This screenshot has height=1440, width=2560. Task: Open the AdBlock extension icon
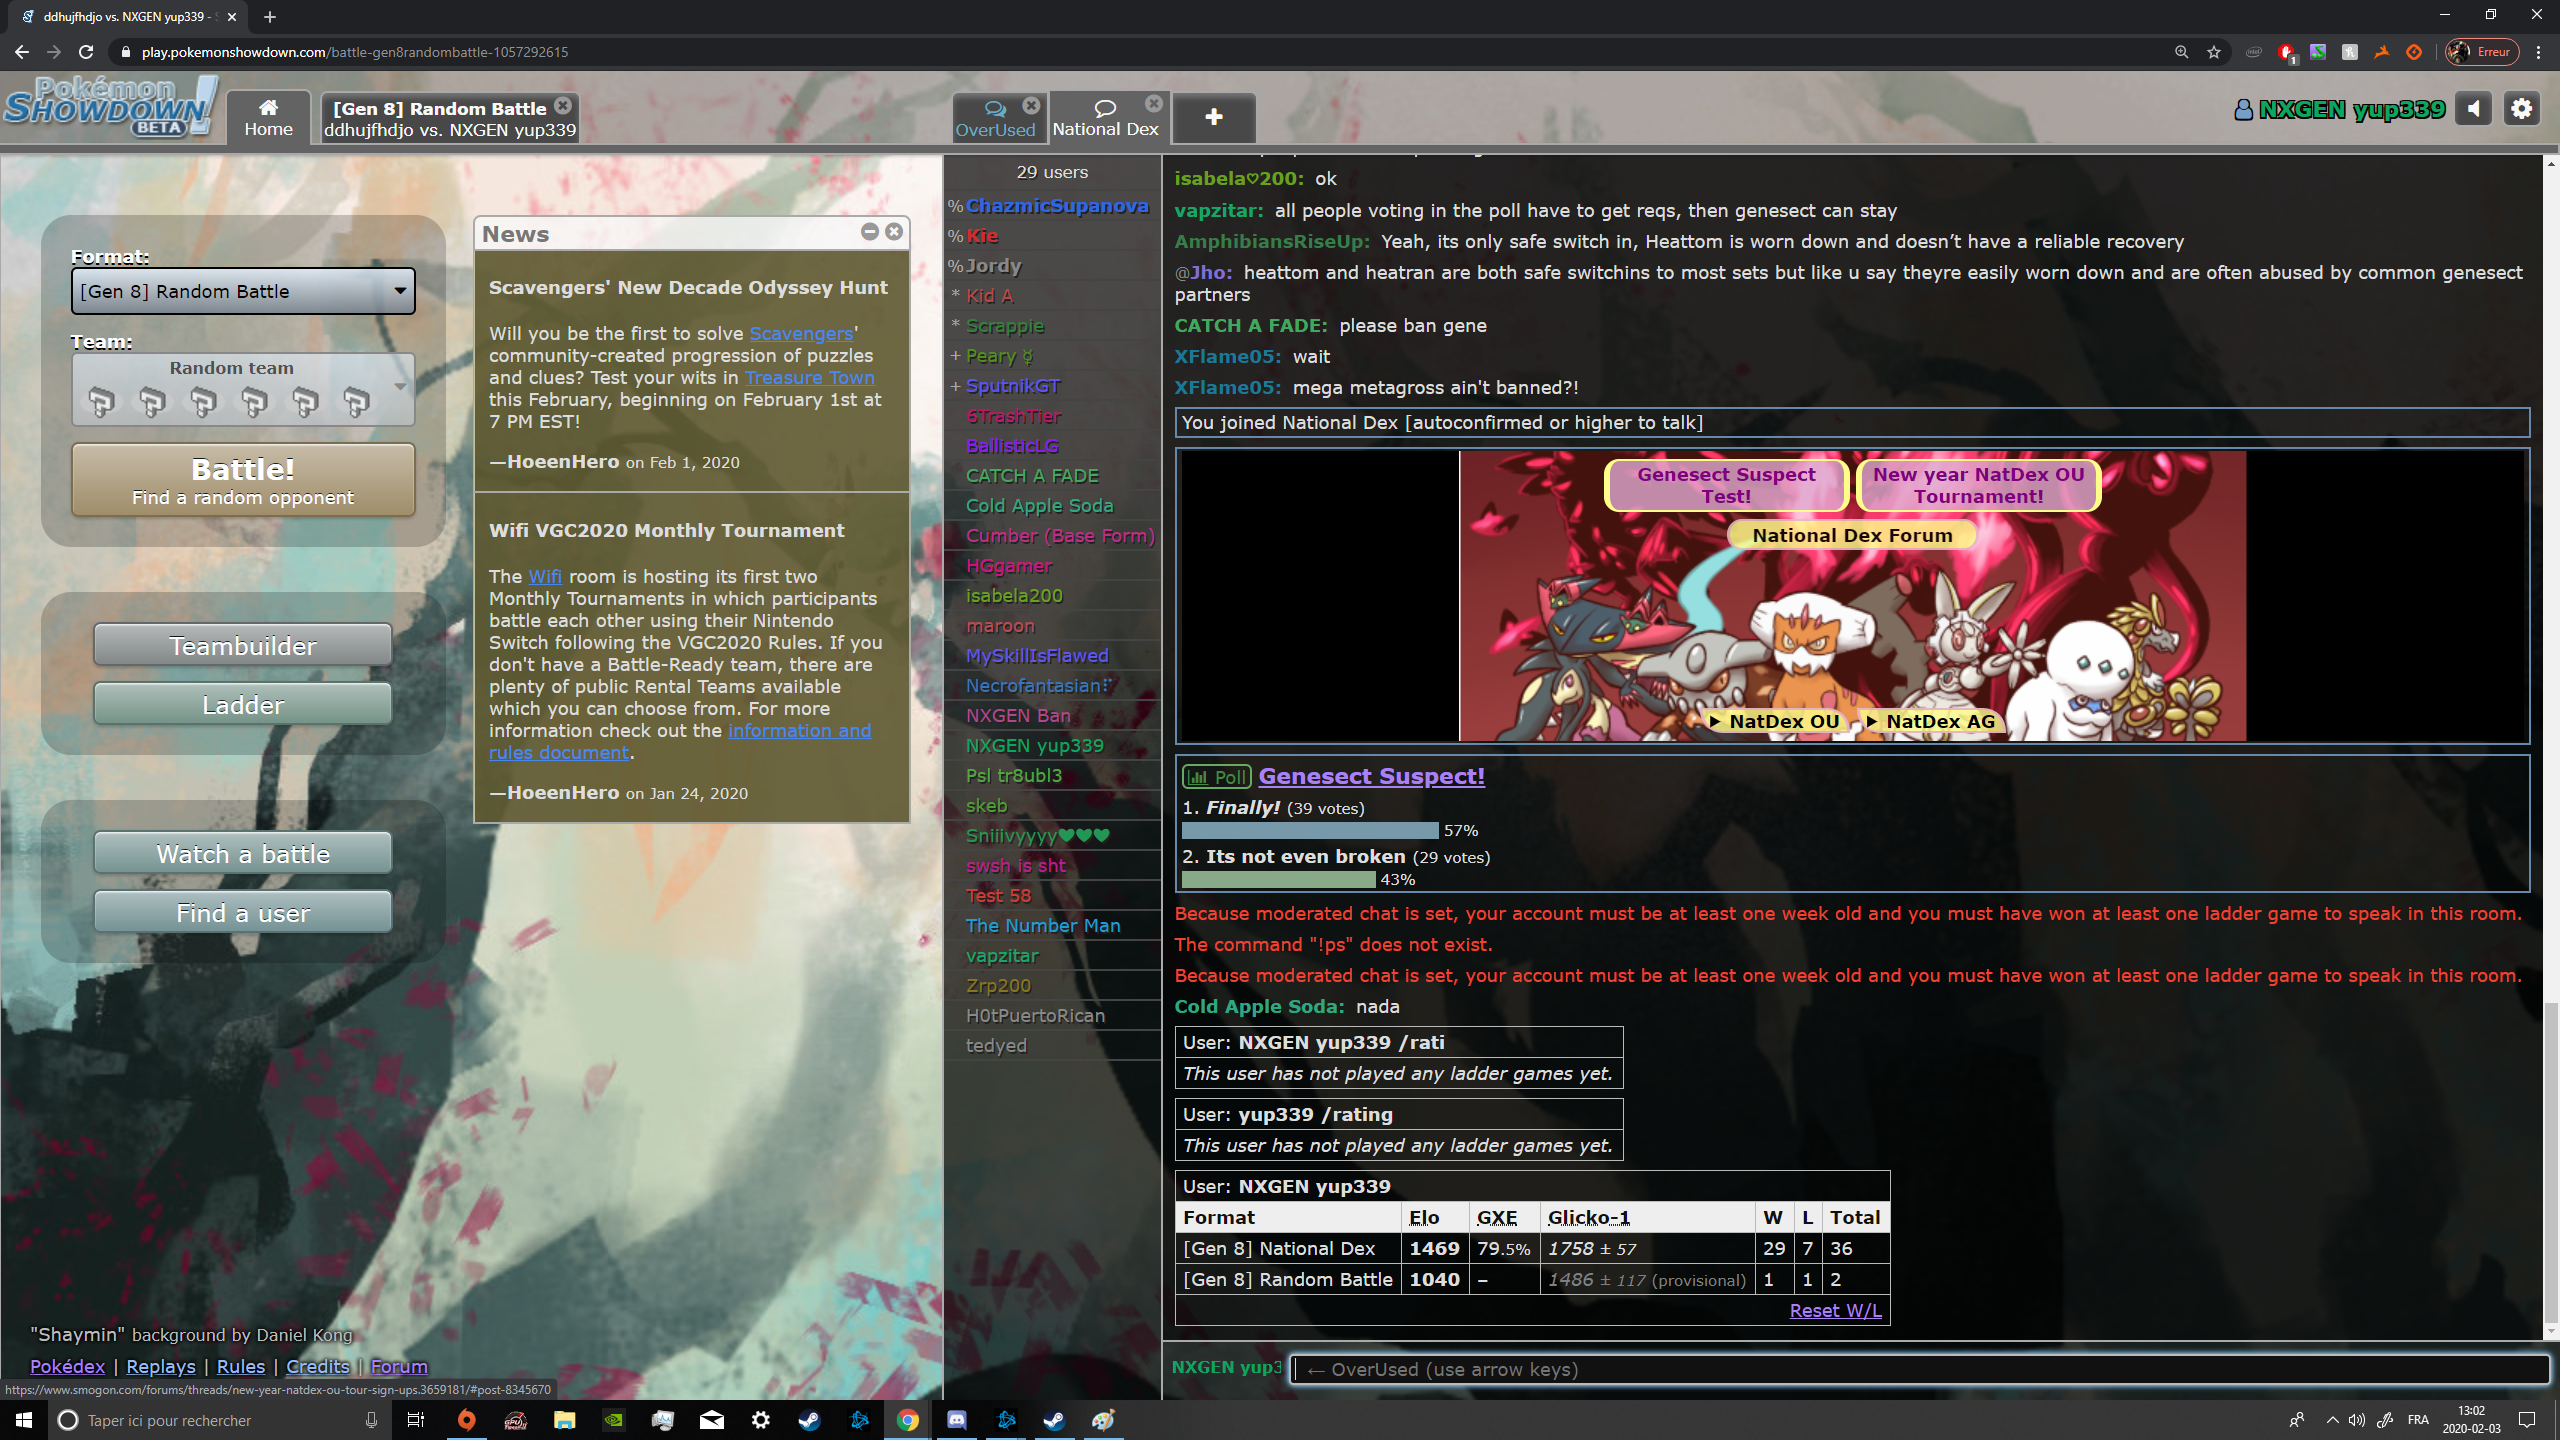point(2286,52)
